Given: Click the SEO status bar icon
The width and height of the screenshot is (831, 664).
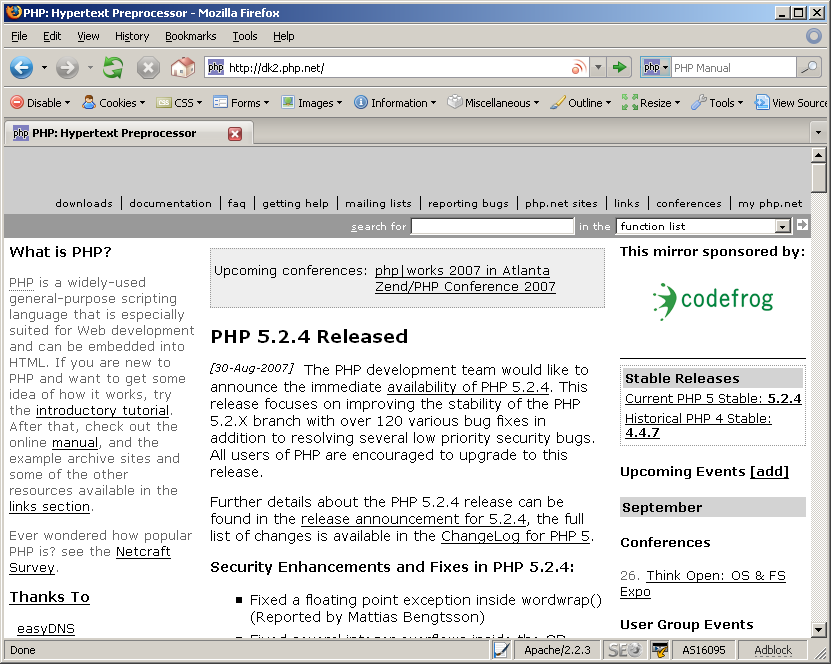Looking at the screenshot, I should [625, 650].
